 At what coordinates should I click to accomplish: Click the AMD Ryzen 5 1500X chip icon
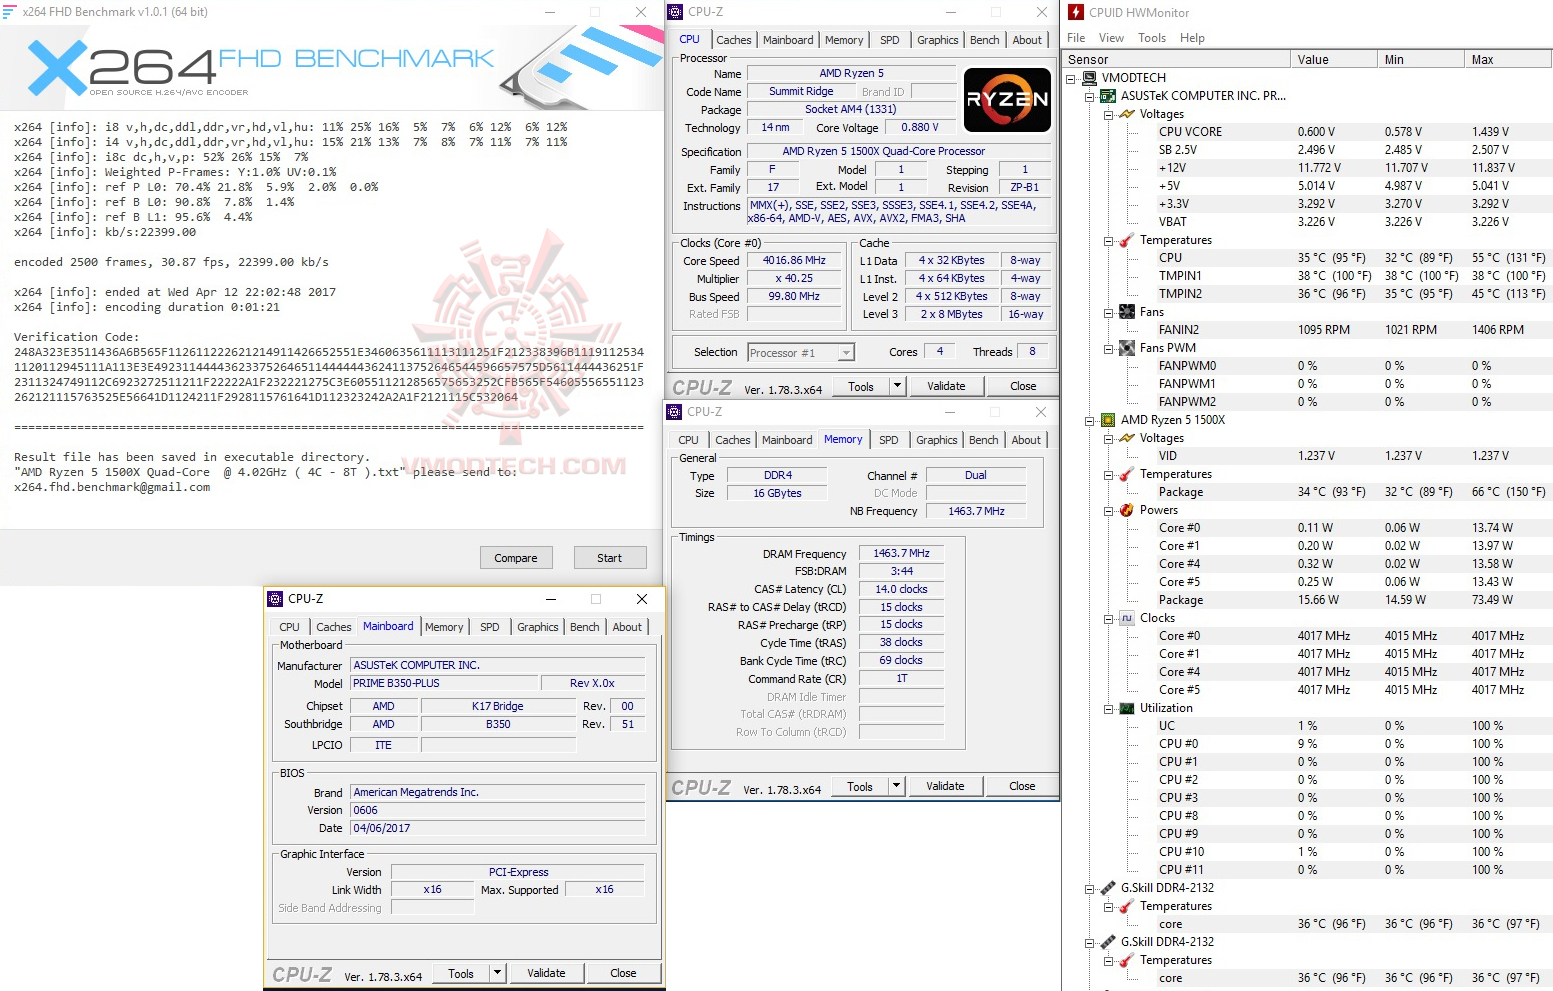pyautogui.click(x=1107, y=419)
